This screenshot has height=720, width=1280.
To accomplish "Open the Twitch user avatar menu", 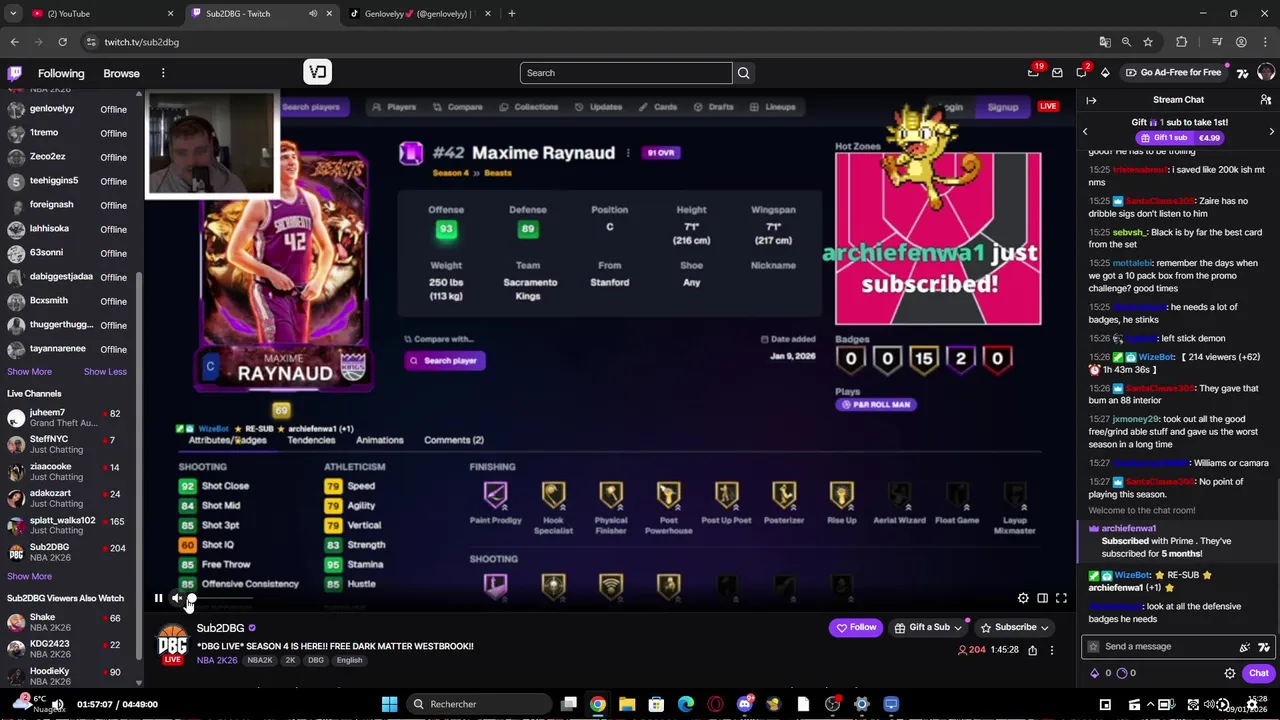I will pos(1266,73).
